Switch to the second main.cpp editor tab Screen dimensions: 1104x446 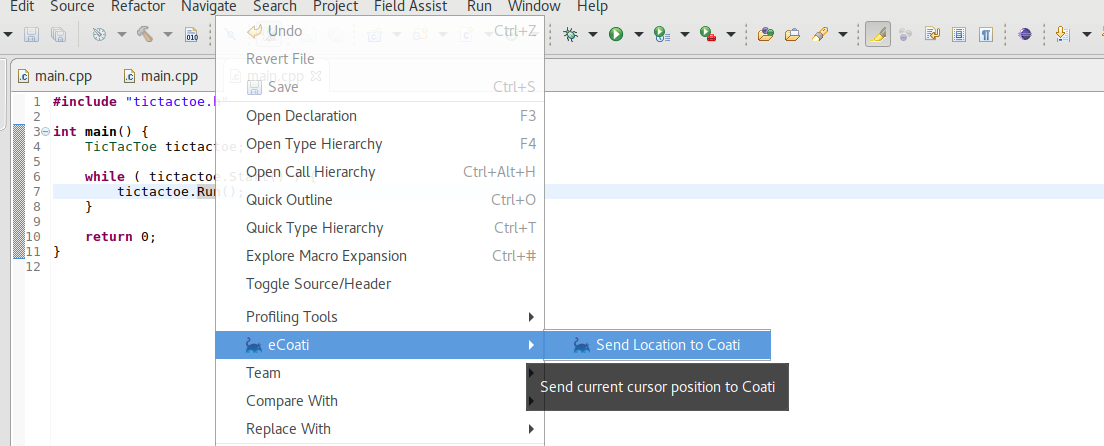pos(161,76)
